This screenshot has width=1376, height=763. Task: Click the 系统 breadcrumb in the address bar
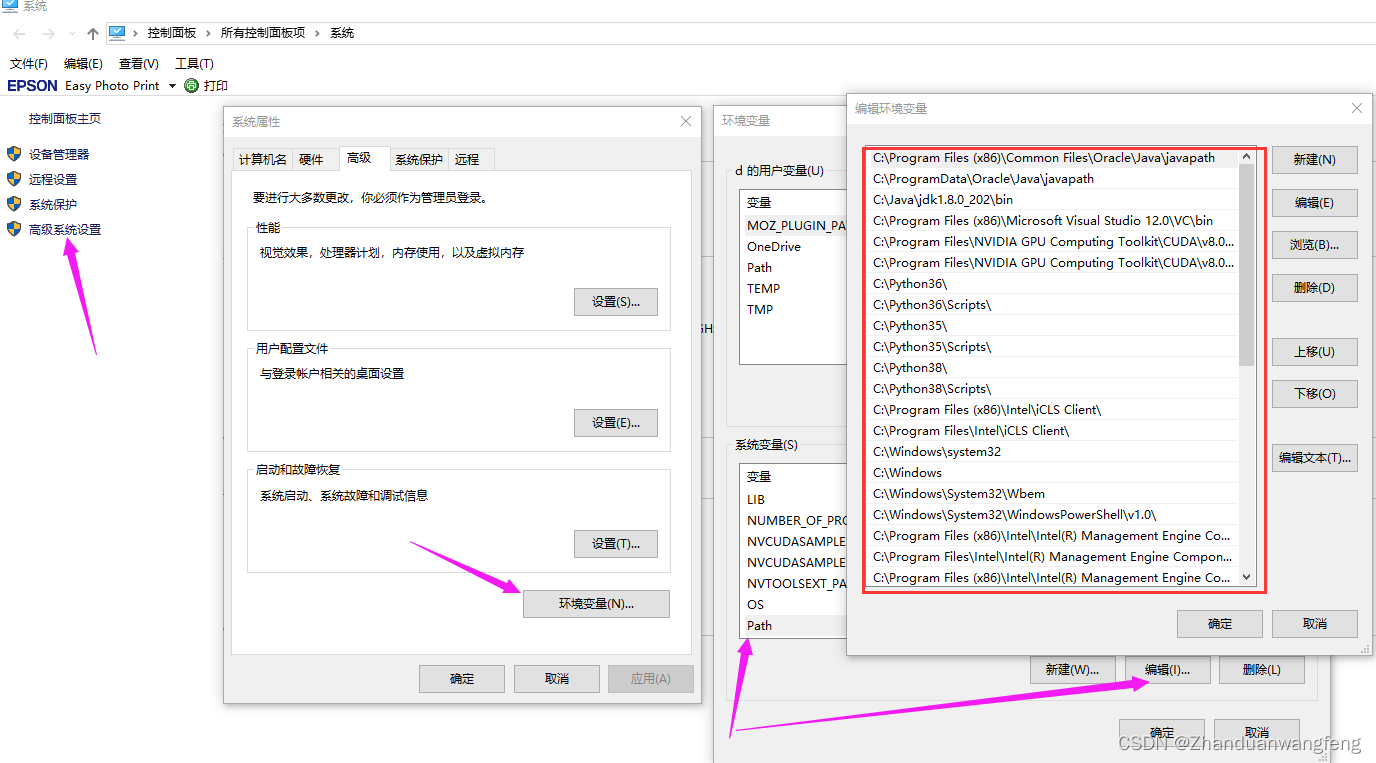point(342,33)
